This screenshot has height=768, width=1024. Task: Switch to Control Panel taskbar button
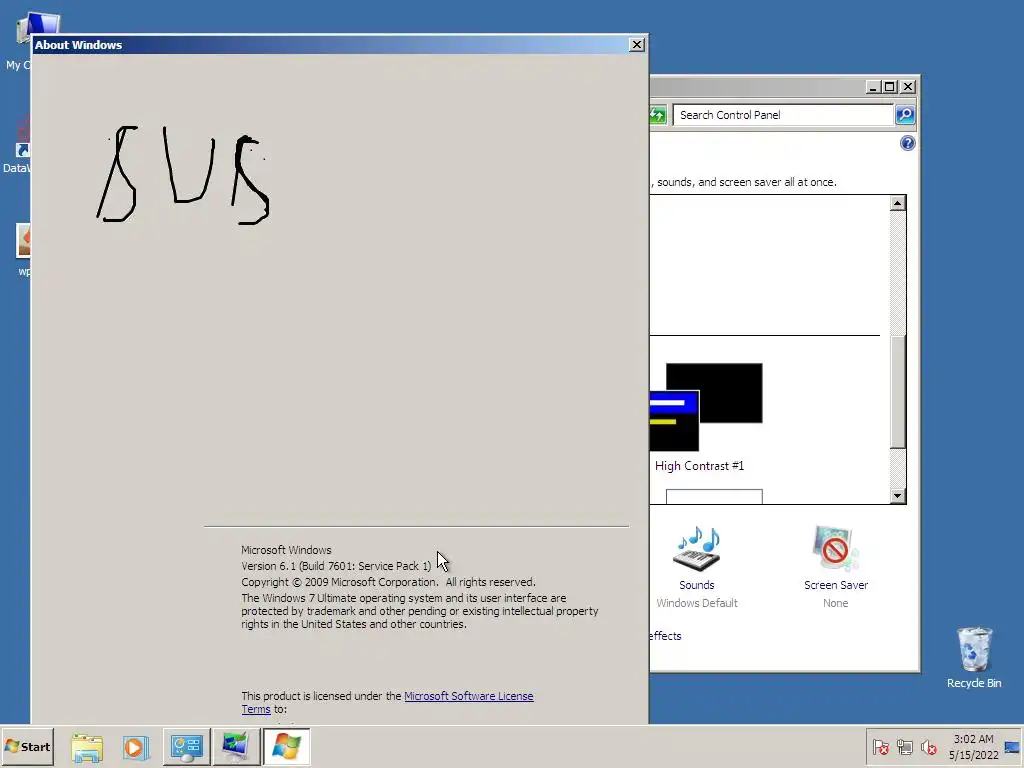tap(187, 746)
